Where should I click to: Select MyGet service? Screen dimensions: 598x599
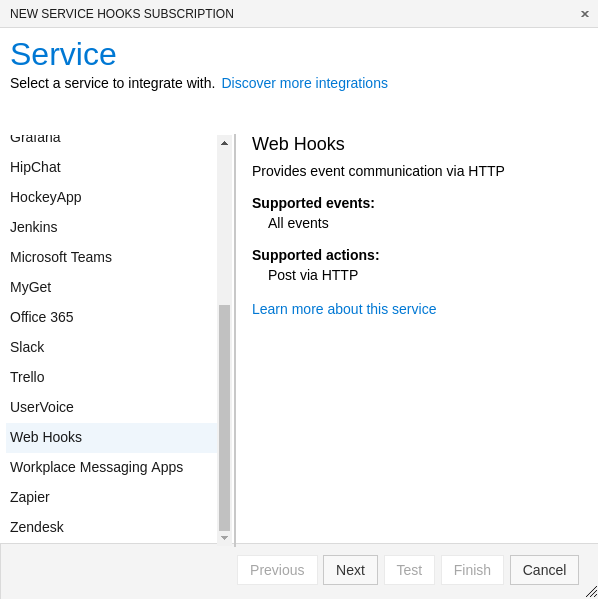point(112,287)
